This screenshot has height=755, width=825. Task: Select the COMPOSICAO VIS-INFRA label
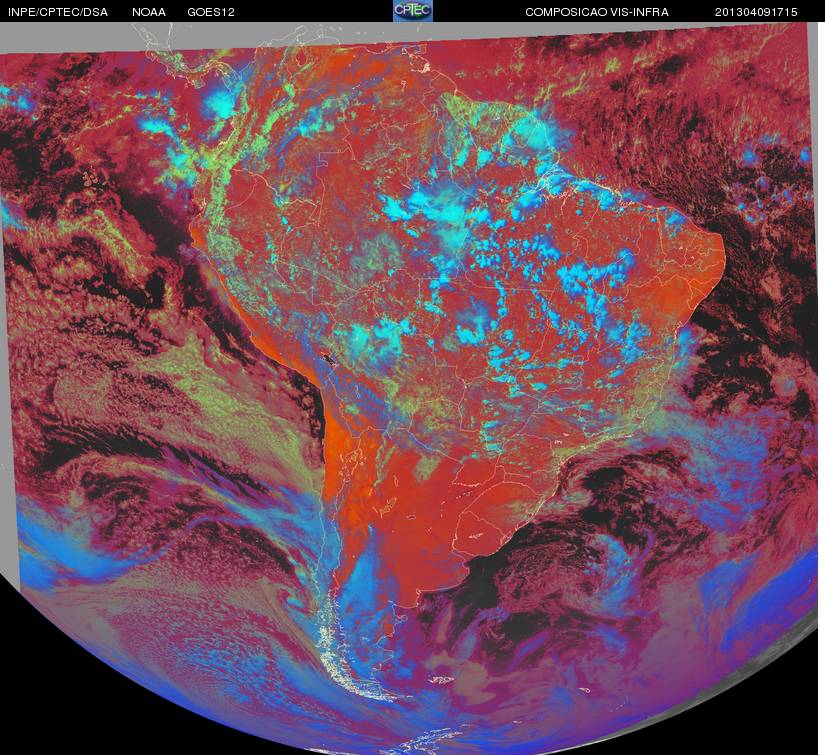pyautogui.click(x=597, y=12)
